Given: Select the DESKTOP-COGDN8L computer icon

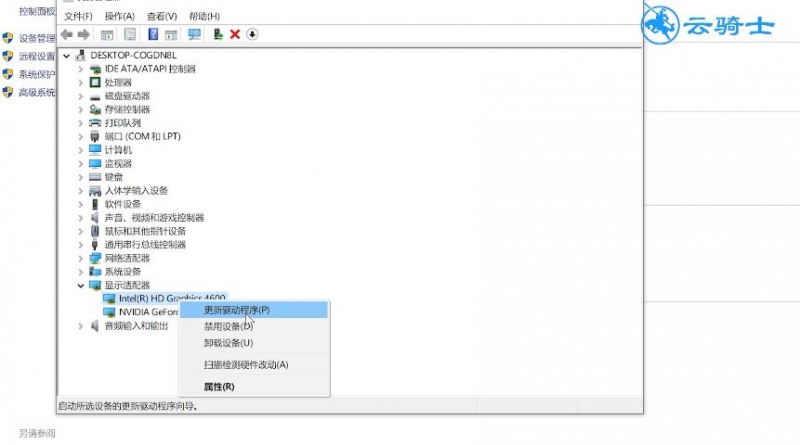Looking at the screenshot, I should click(x=80, y=55).
